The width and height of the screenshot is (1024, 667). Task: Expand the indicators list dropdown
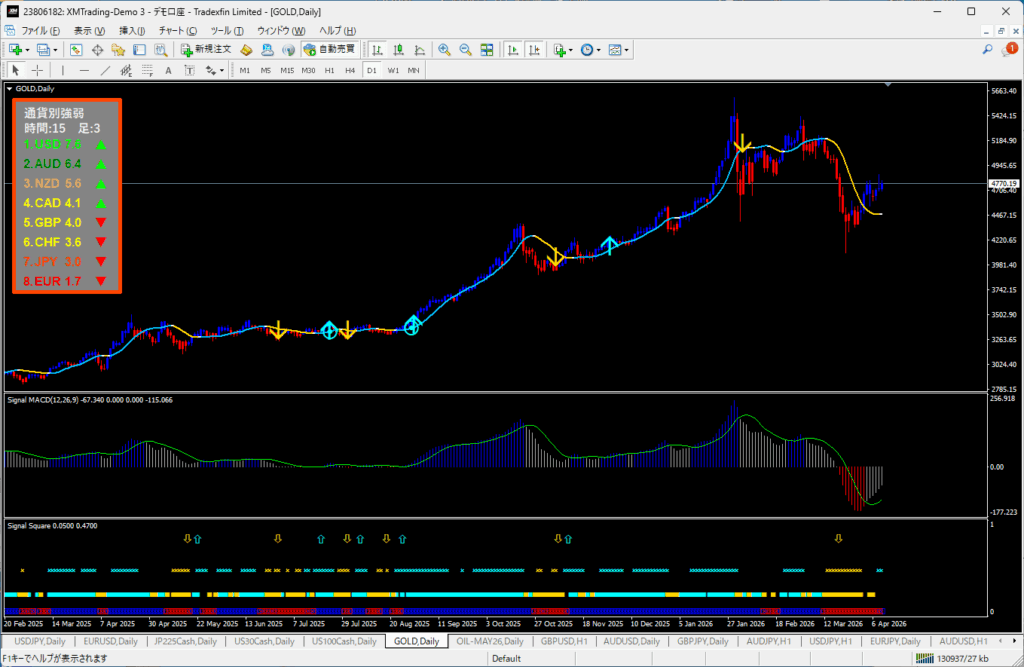(572, 49)
